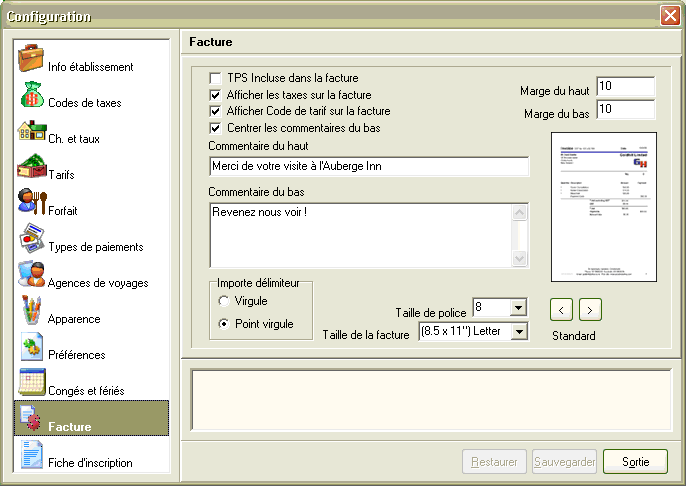Open the Taille de police dropdown

pos(518,307)
